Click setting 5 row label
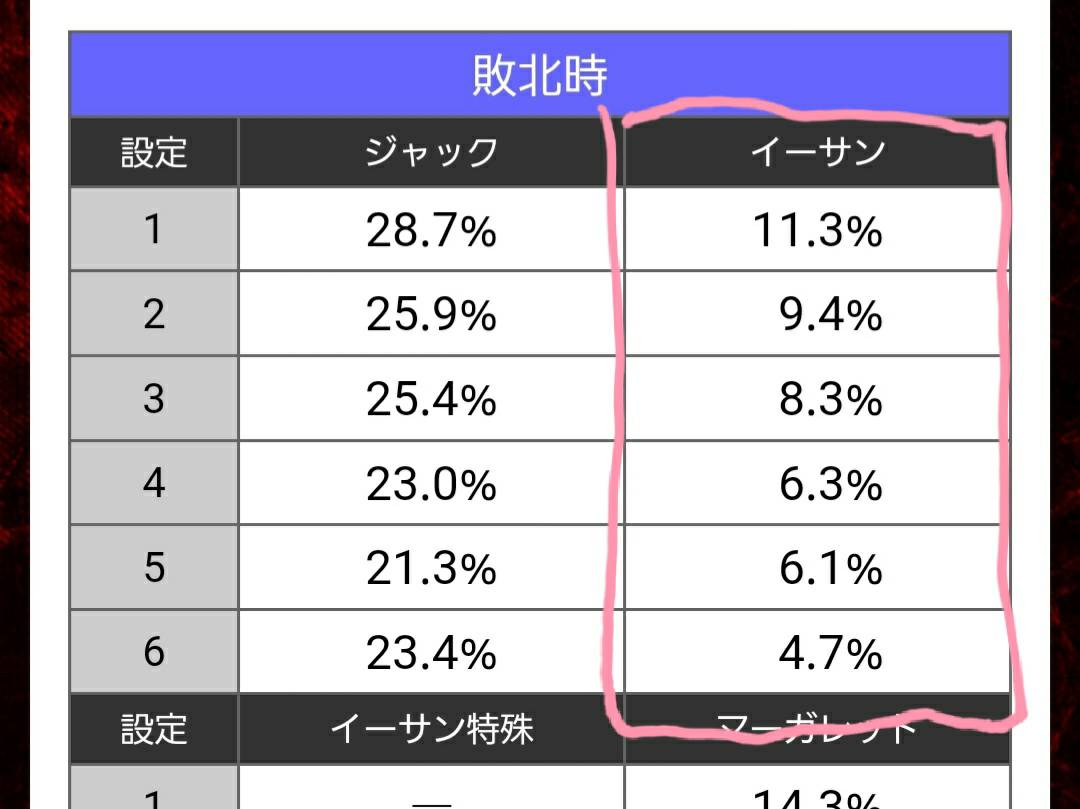This screenshot has width=1080, height=809. 154,567
